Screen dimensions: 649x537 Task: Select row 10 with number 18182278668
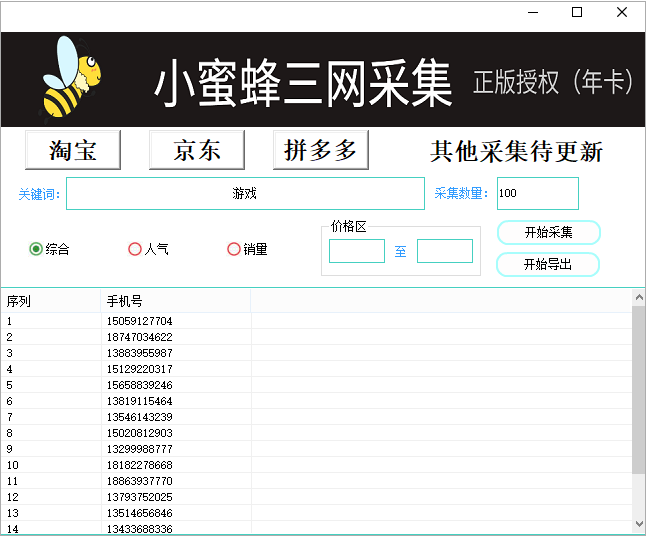pyautogui.click(x=139, y=465)
